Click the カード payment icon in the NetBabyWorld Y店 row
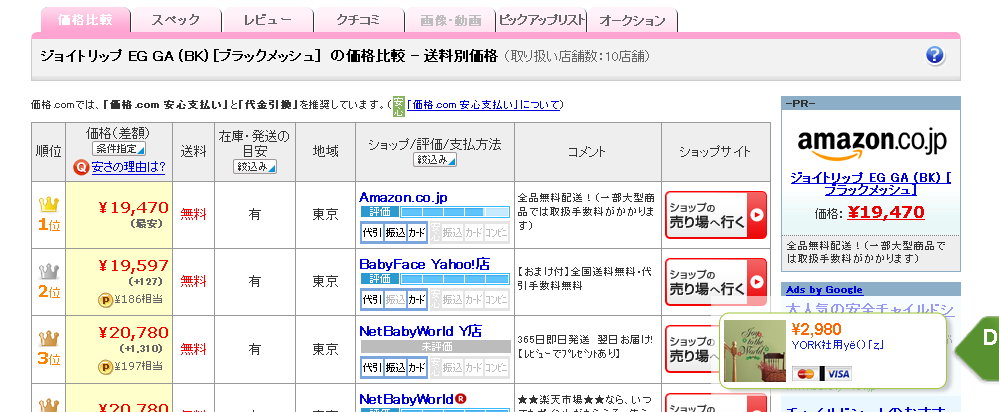Screen dimensions: 999x412 click(417, 367)
